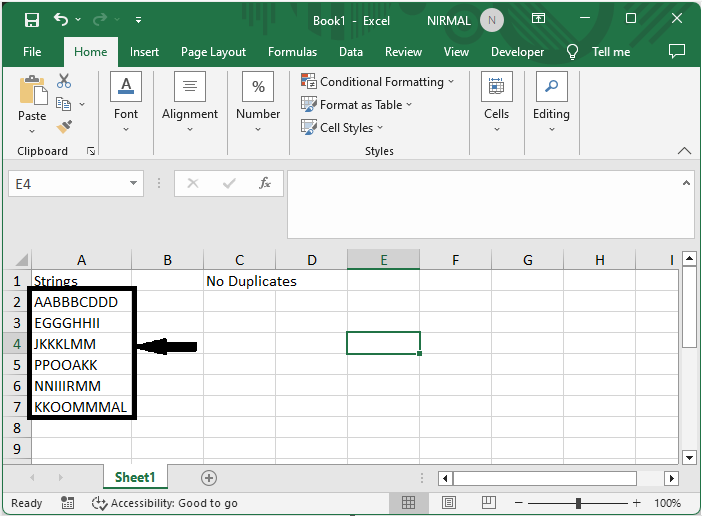Collapse the ribbon with the chevron
The height and width of the screenshot is (516, 702).
(x=684, y=150)
